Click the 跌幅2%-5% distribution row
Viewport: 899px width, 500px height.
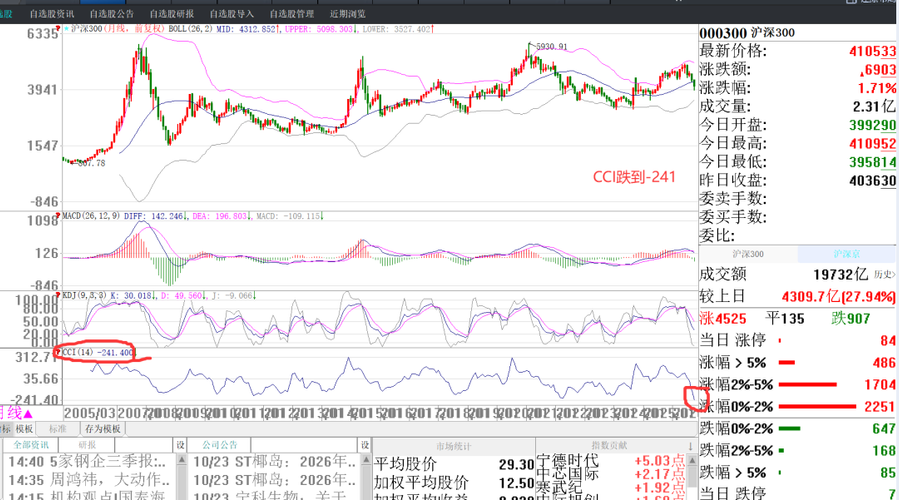[798, 451]
